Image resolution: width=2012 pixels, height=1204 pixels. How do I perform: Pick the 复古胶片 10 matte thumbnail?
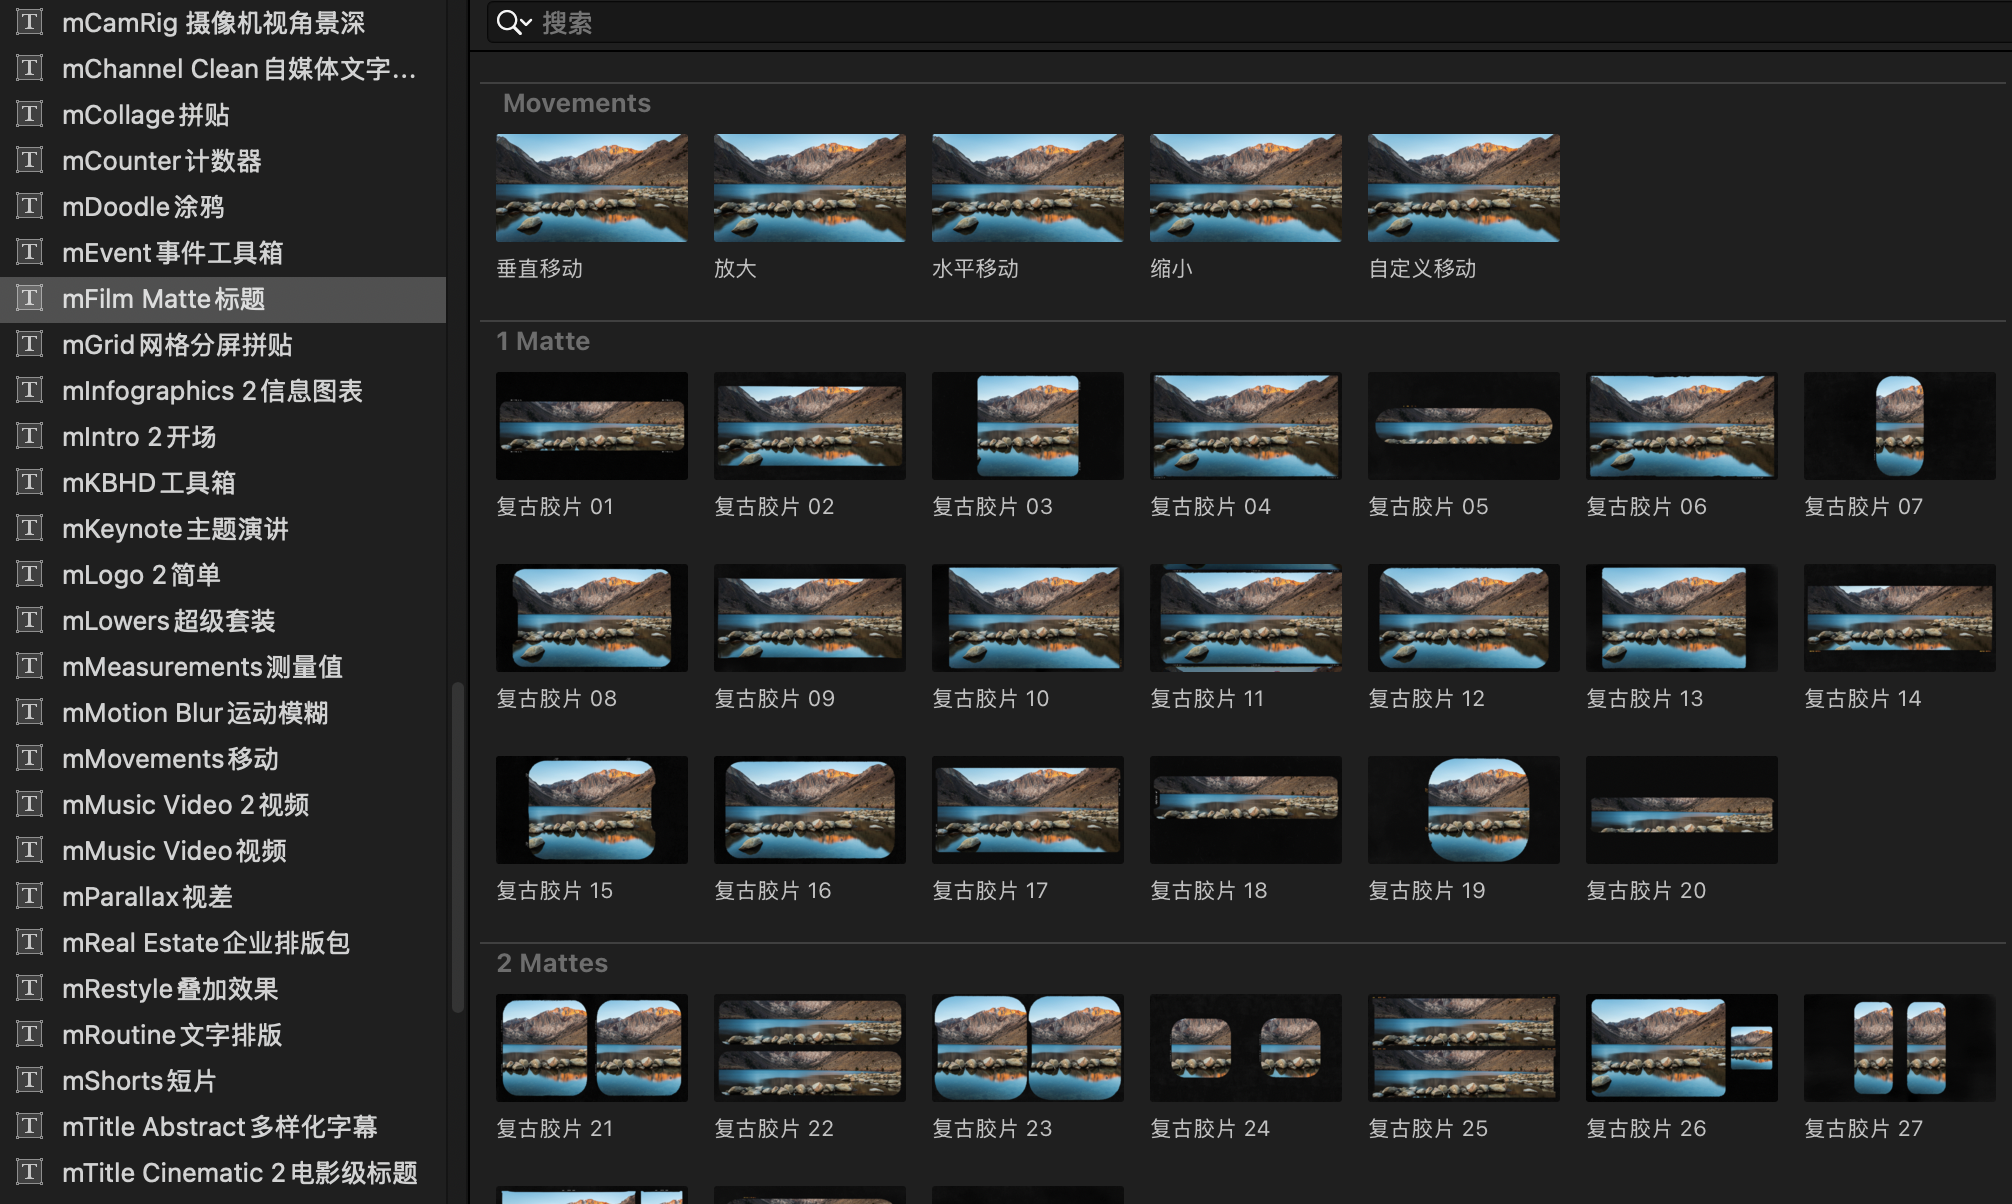click(x=1028, y=618)
